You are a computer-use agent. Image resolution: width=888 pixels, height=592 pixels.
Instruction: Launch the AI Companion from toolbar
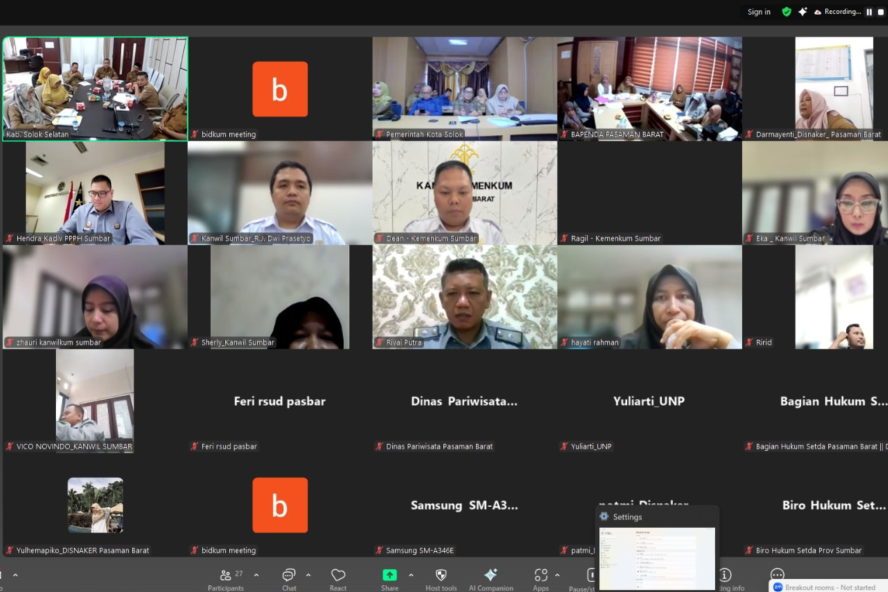pyautogui.click(x=491, y=577)
